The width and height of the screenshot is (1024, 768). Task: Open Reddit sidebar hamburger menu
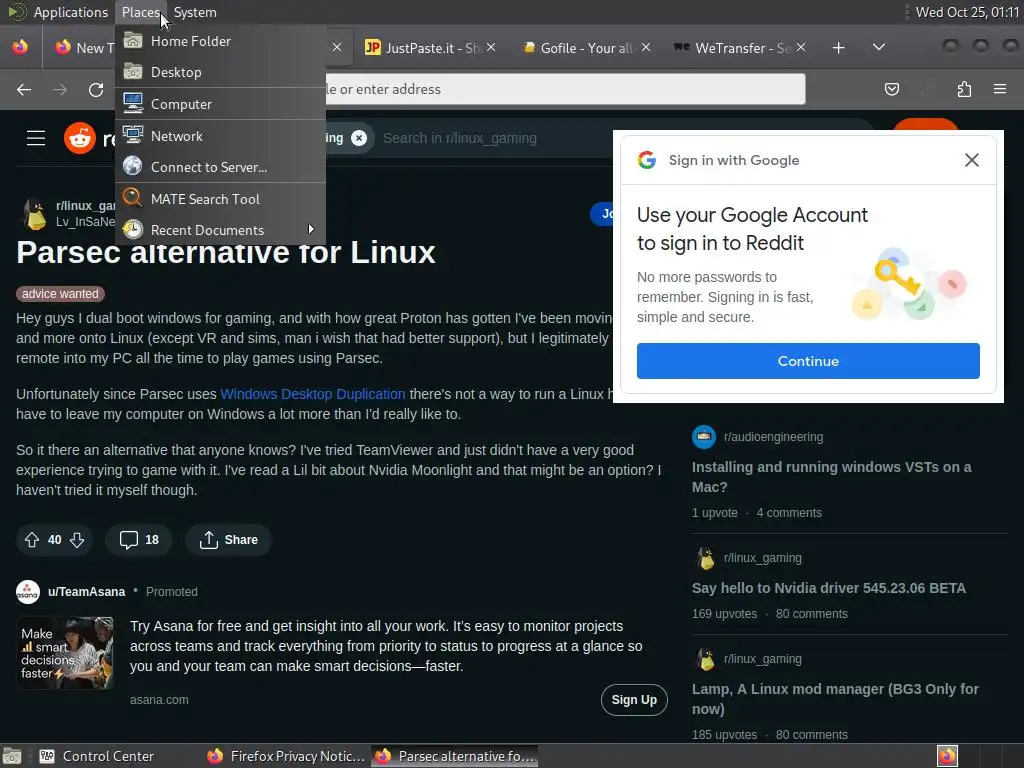tap(36, 138)
